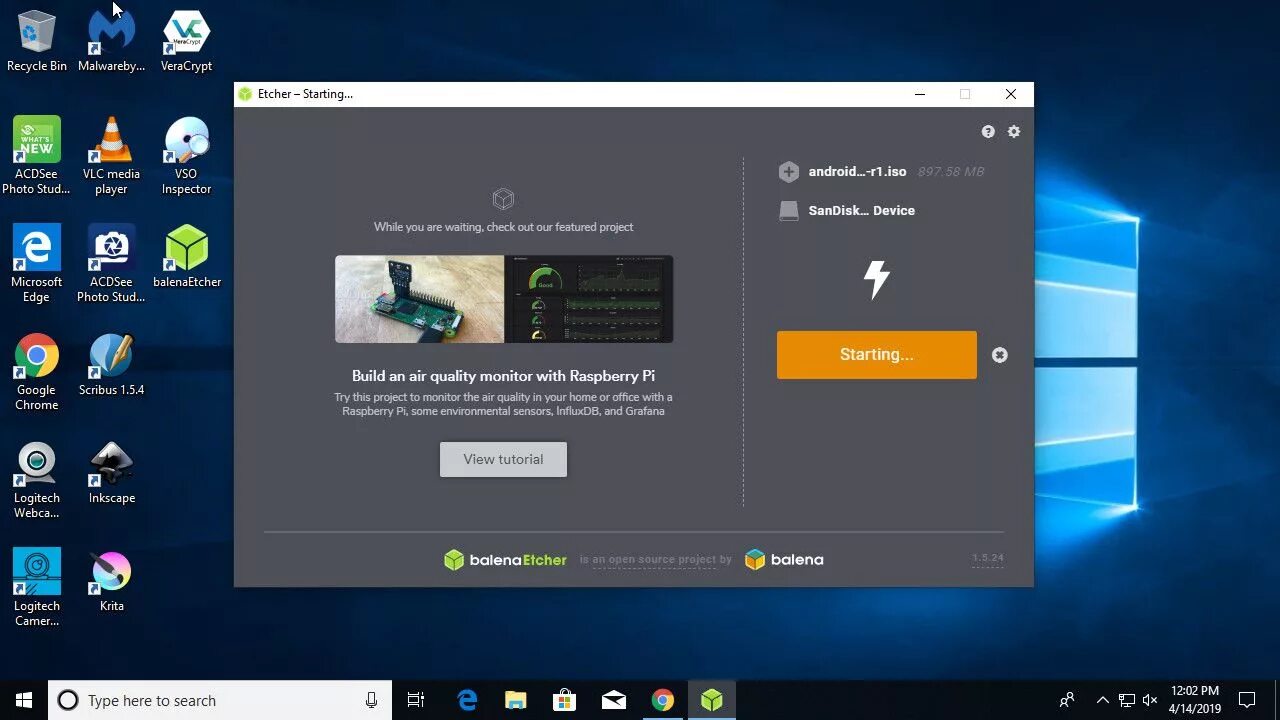The width and height of the screenshot is (1280, 720).
Task: Click the cube icon above featured project text
Action: tap(504, 199)
